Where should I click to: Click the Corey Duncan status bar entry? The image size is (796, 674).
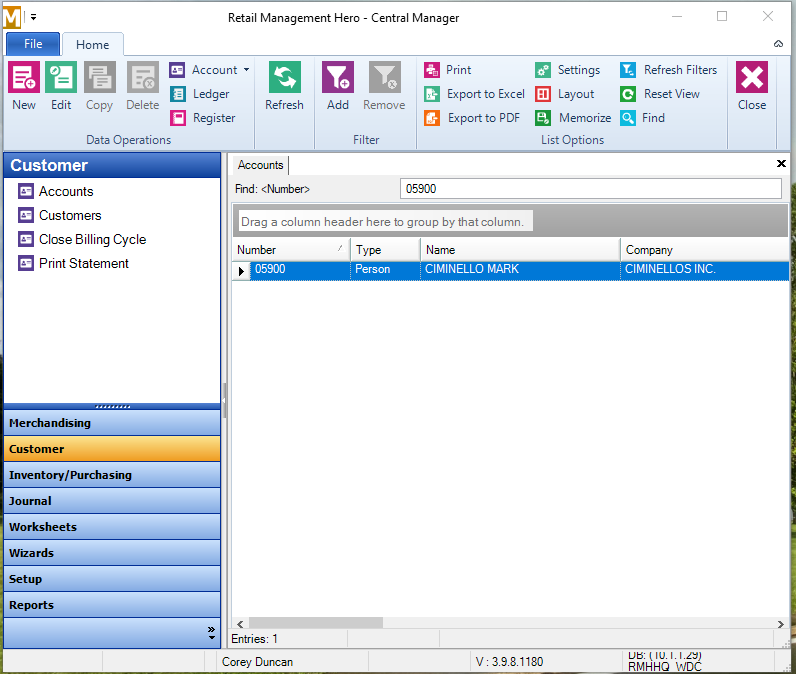click(x=257, y=662)
